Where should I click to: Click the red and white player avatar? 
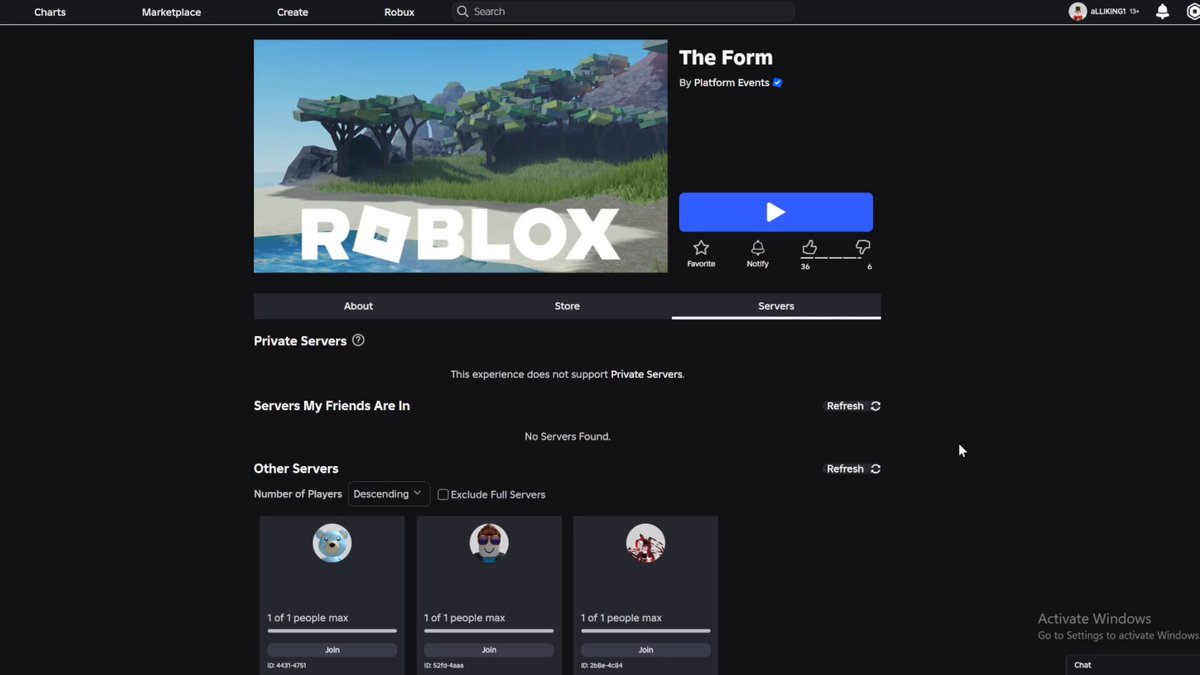646,543
